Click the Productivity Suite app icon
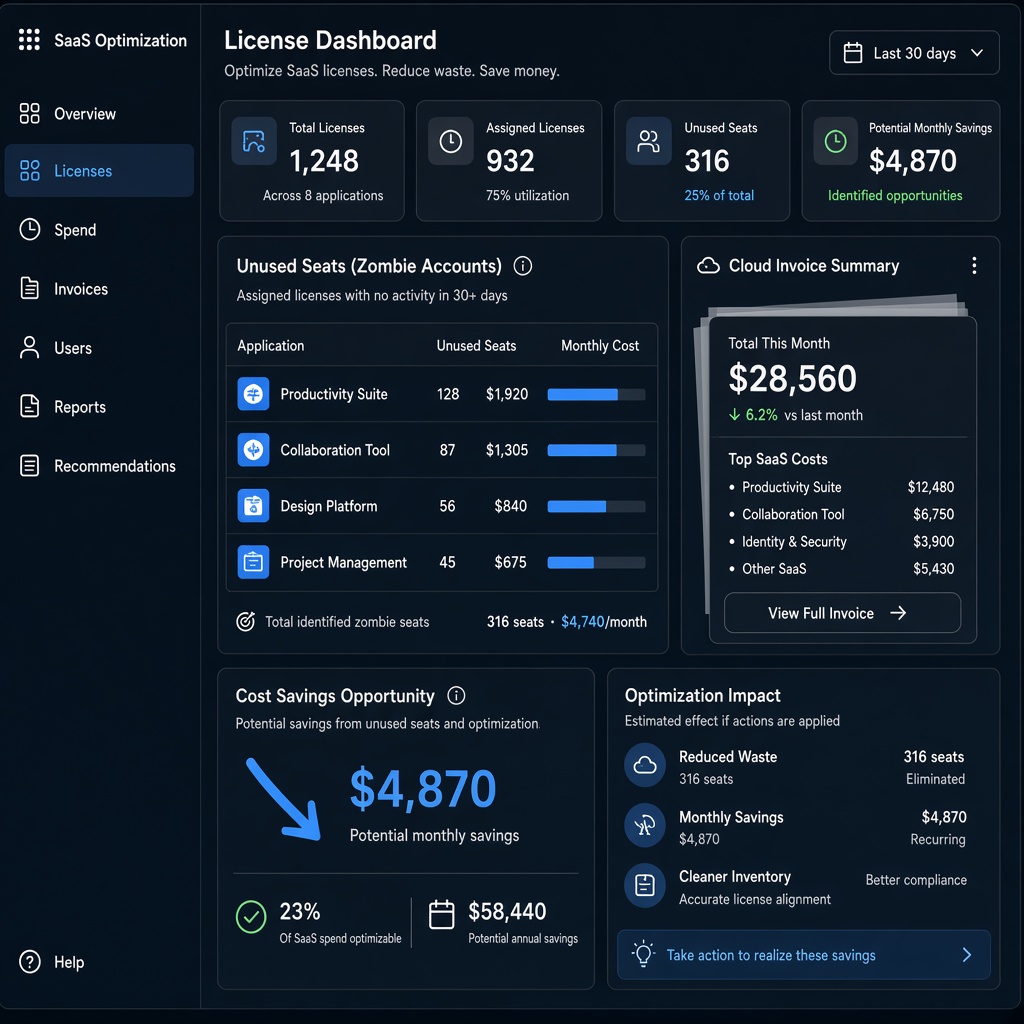 click(253, 394)
